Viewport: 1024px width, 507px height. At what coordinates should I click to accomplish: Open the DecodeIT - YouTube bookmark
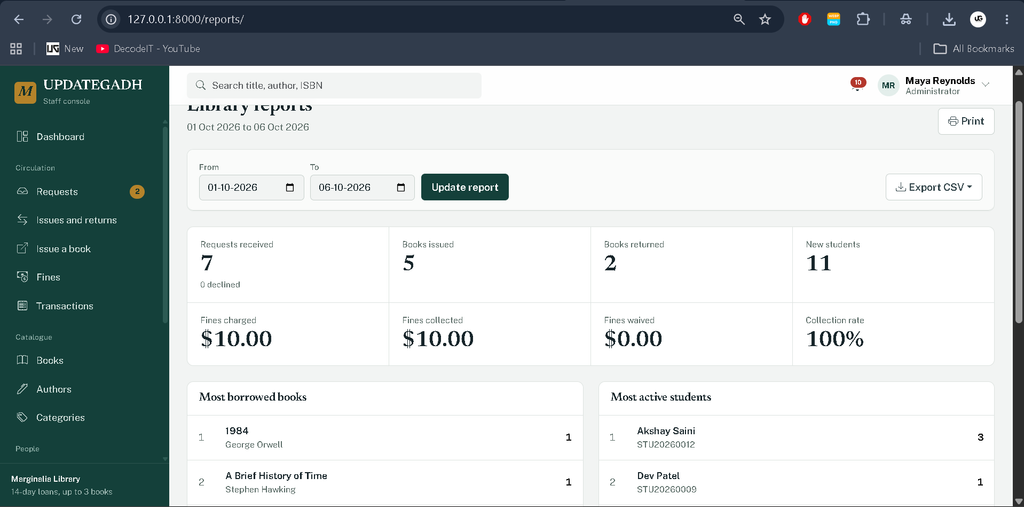(x=148, y=48)
